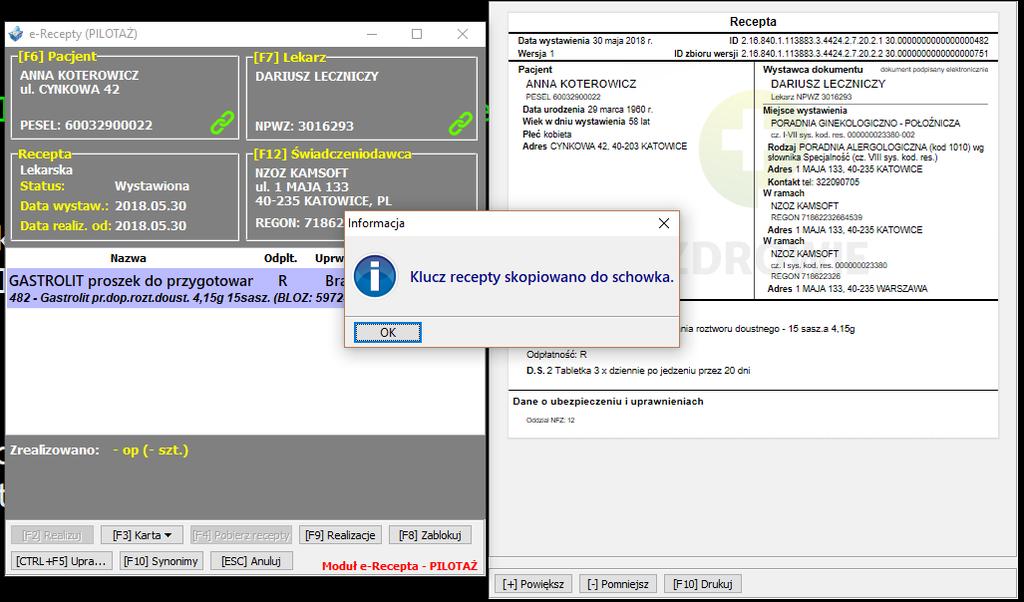Click [F10] Drukuj in Recepta preview
Screen dimensions: 1024x602
coord(703,584)
